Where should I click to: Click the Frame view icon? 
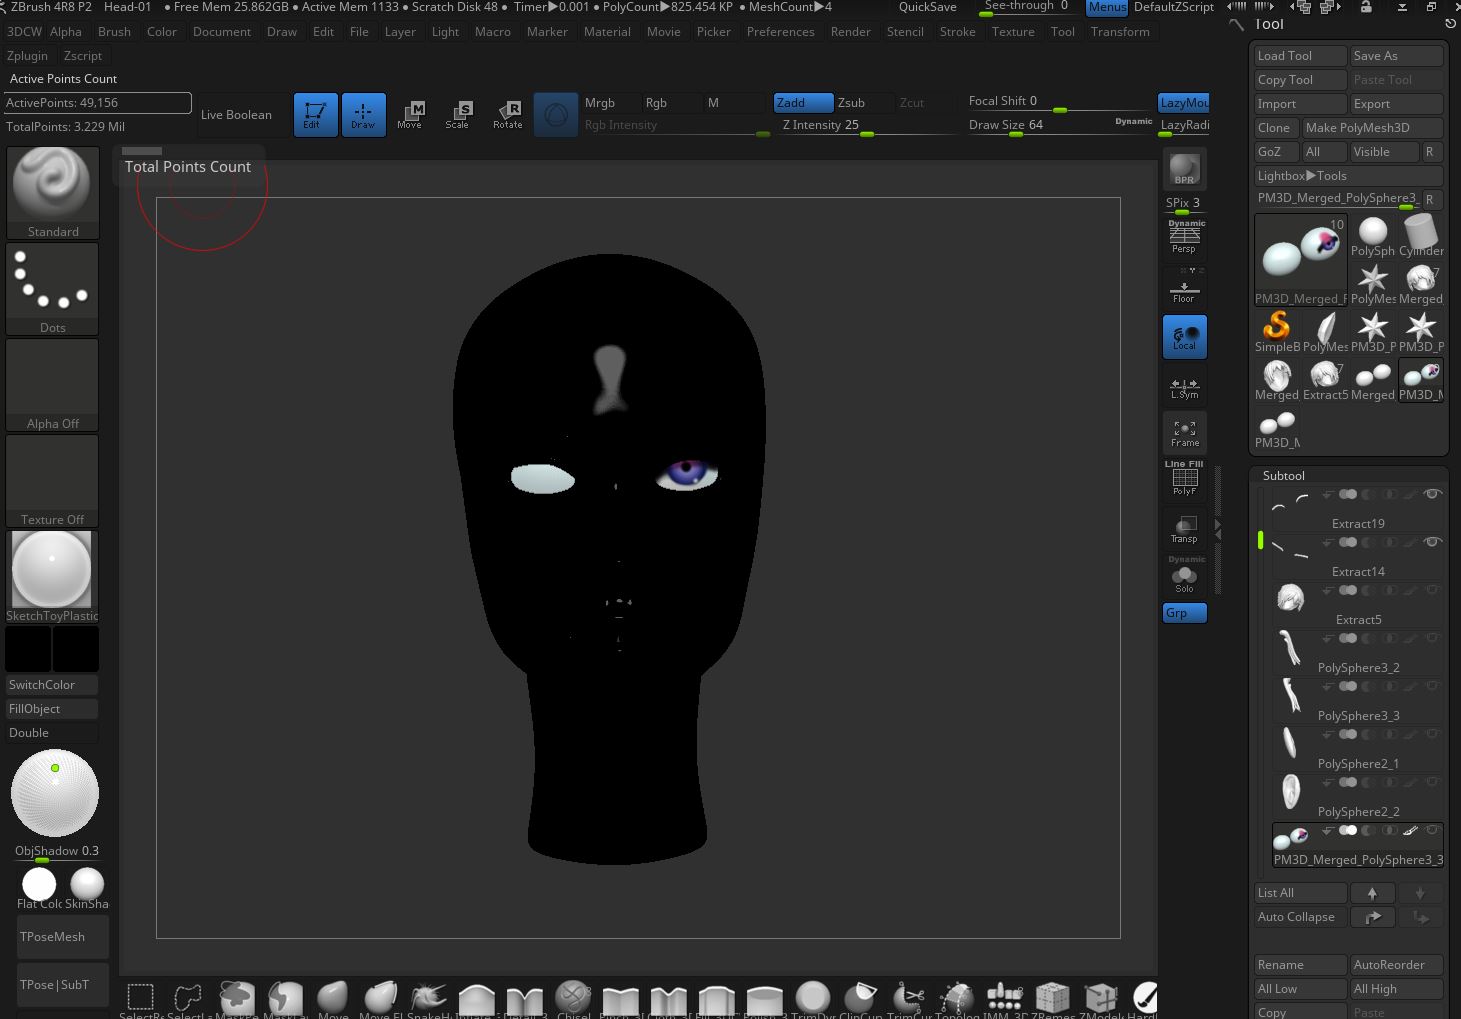click(1184, 432)
